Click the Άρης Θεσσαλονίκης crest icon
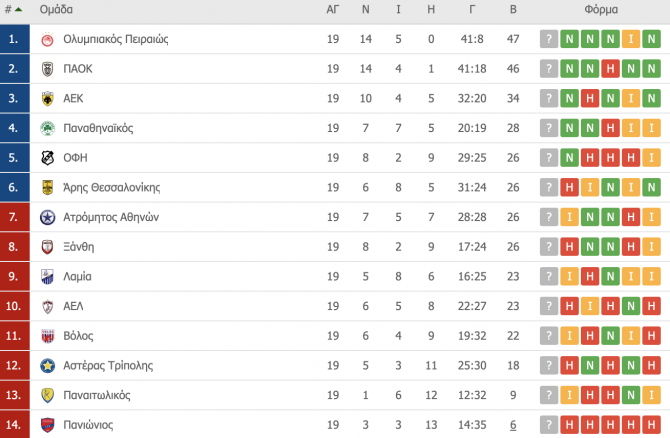 [47, 188]
